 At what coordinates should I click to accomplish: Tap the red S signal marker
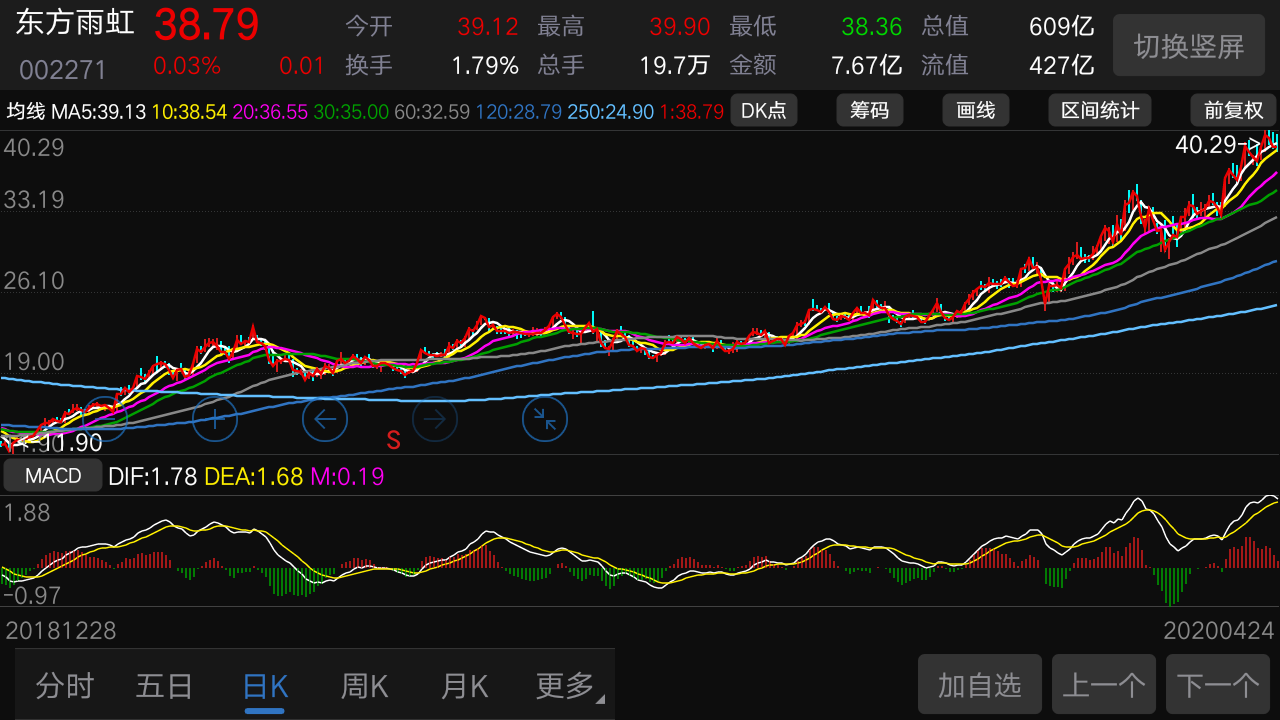click(393, 440)
